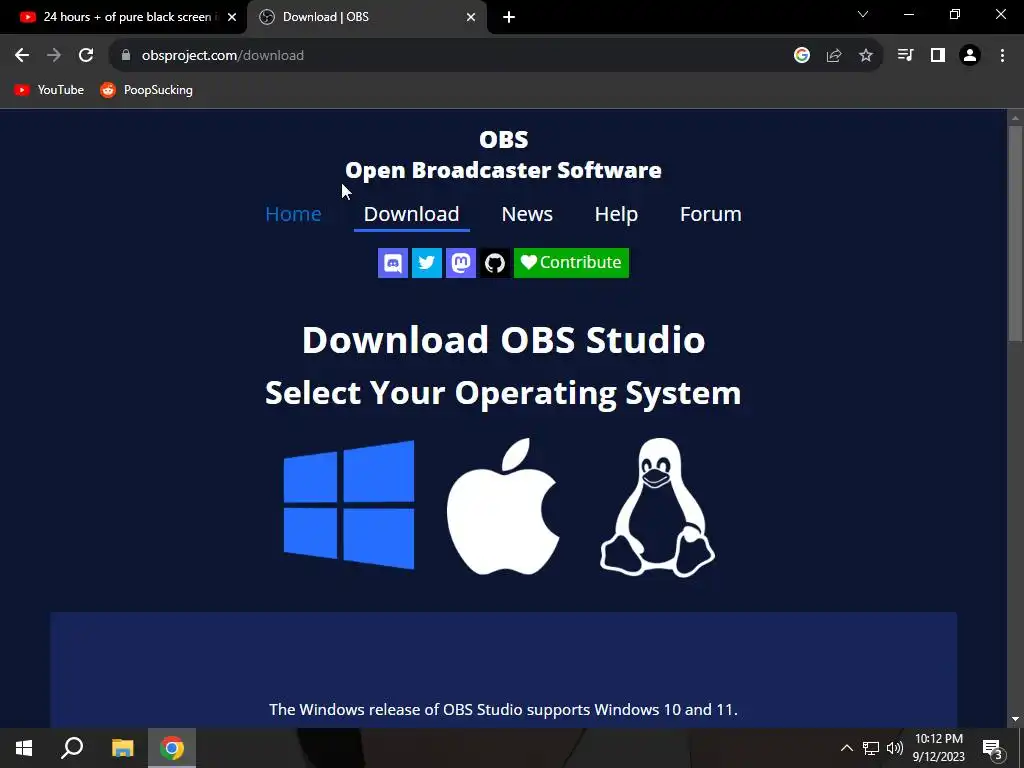Open a new browser tab
Image resolution: width=1024 pixels, height=768 pixels.
click(x=509, y=18)
